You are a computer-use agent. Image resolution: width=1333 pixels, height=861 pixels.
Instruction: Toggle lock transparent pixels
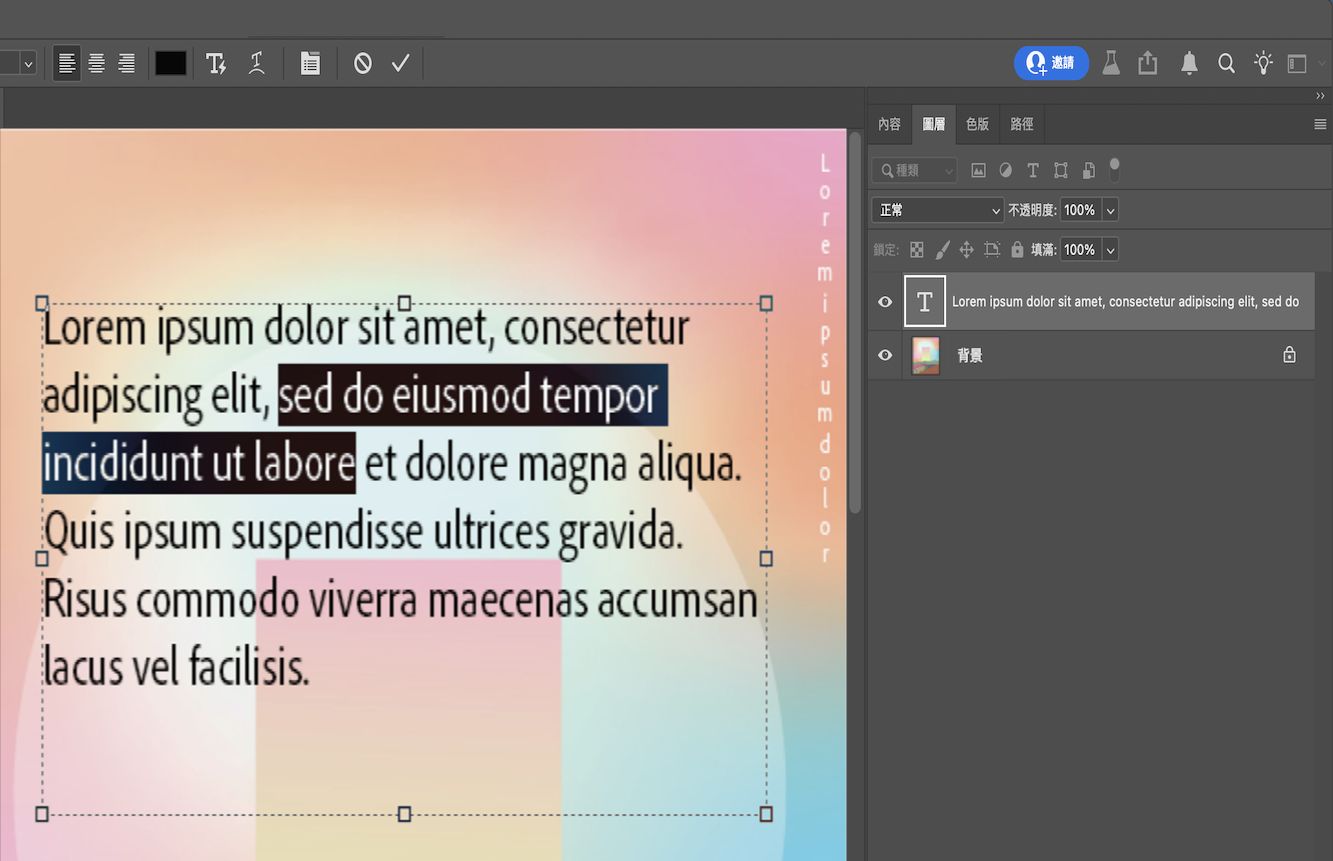[x=917, y=250]
